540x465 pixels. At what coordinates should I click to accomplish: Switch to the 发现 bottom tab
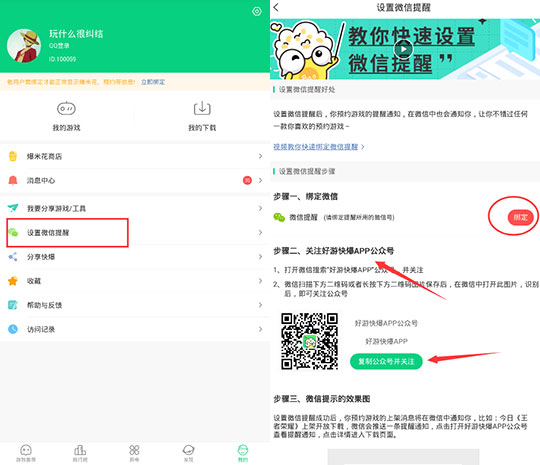pyautogui.click(x=188, y=453)
